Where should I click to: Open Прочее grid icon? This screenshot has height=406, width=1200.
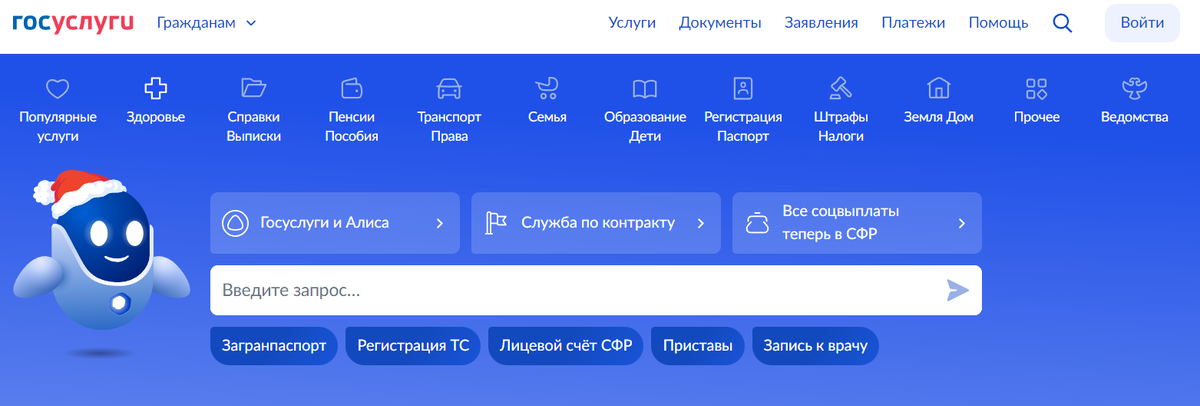click(x=1036, y=89)
